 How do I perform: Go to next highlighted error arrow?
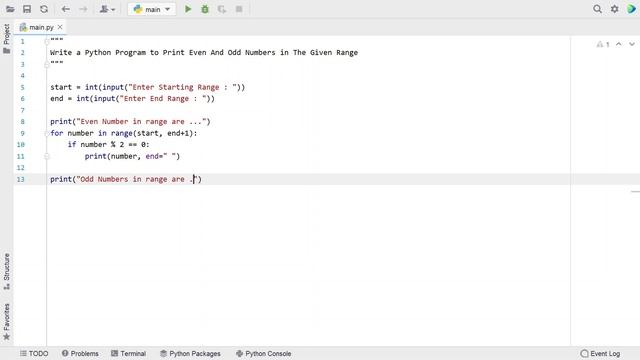pos(632,44)
